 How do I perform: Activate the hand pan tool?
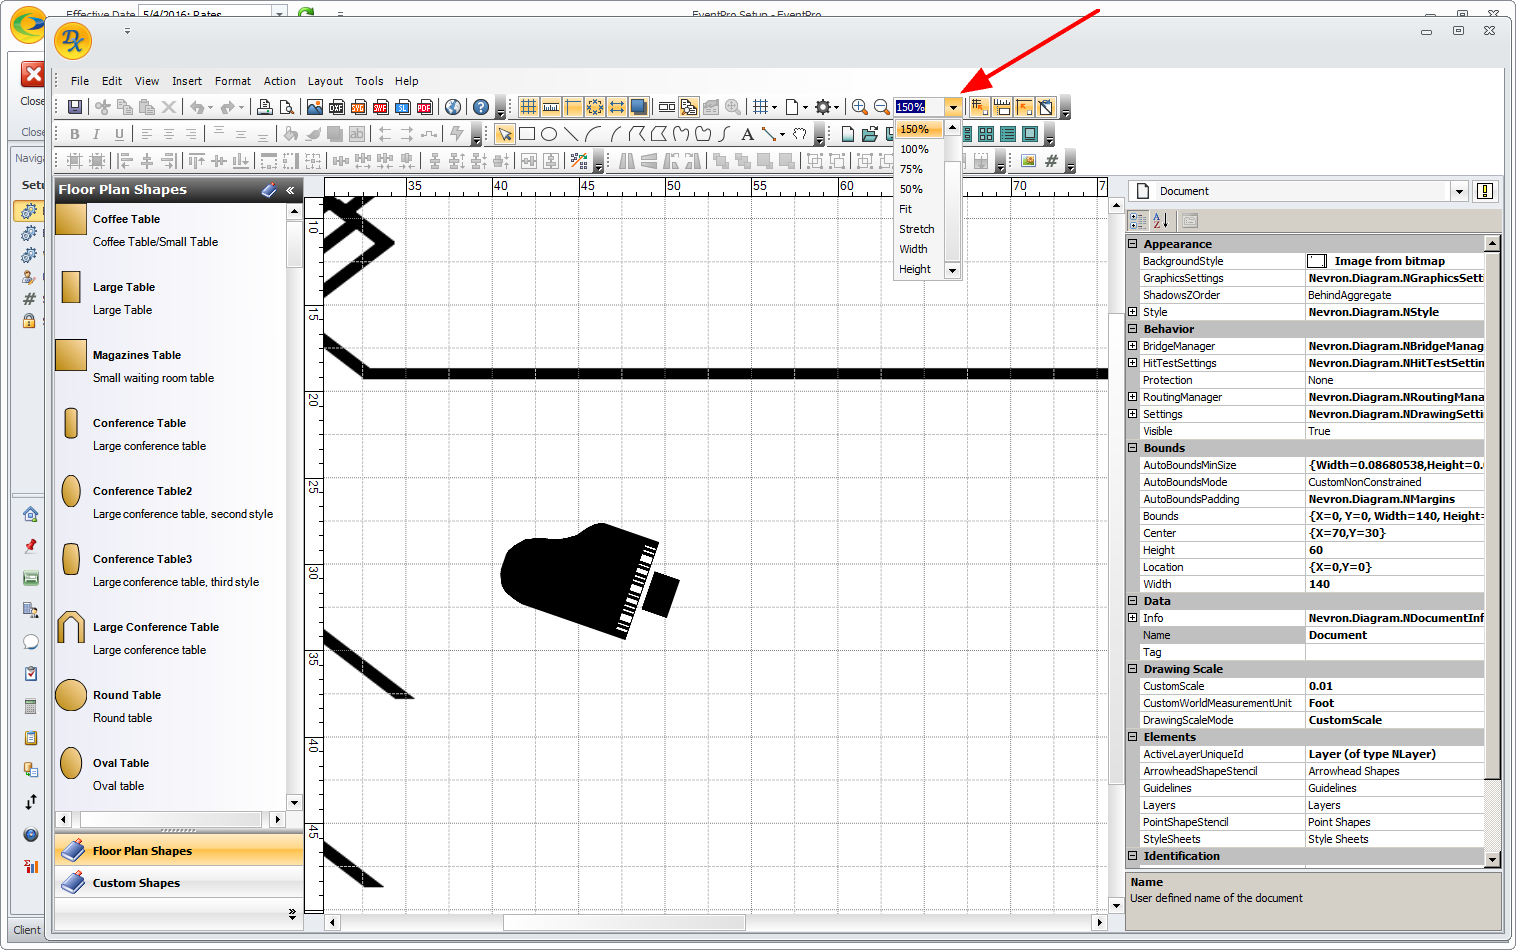(799, 134)
